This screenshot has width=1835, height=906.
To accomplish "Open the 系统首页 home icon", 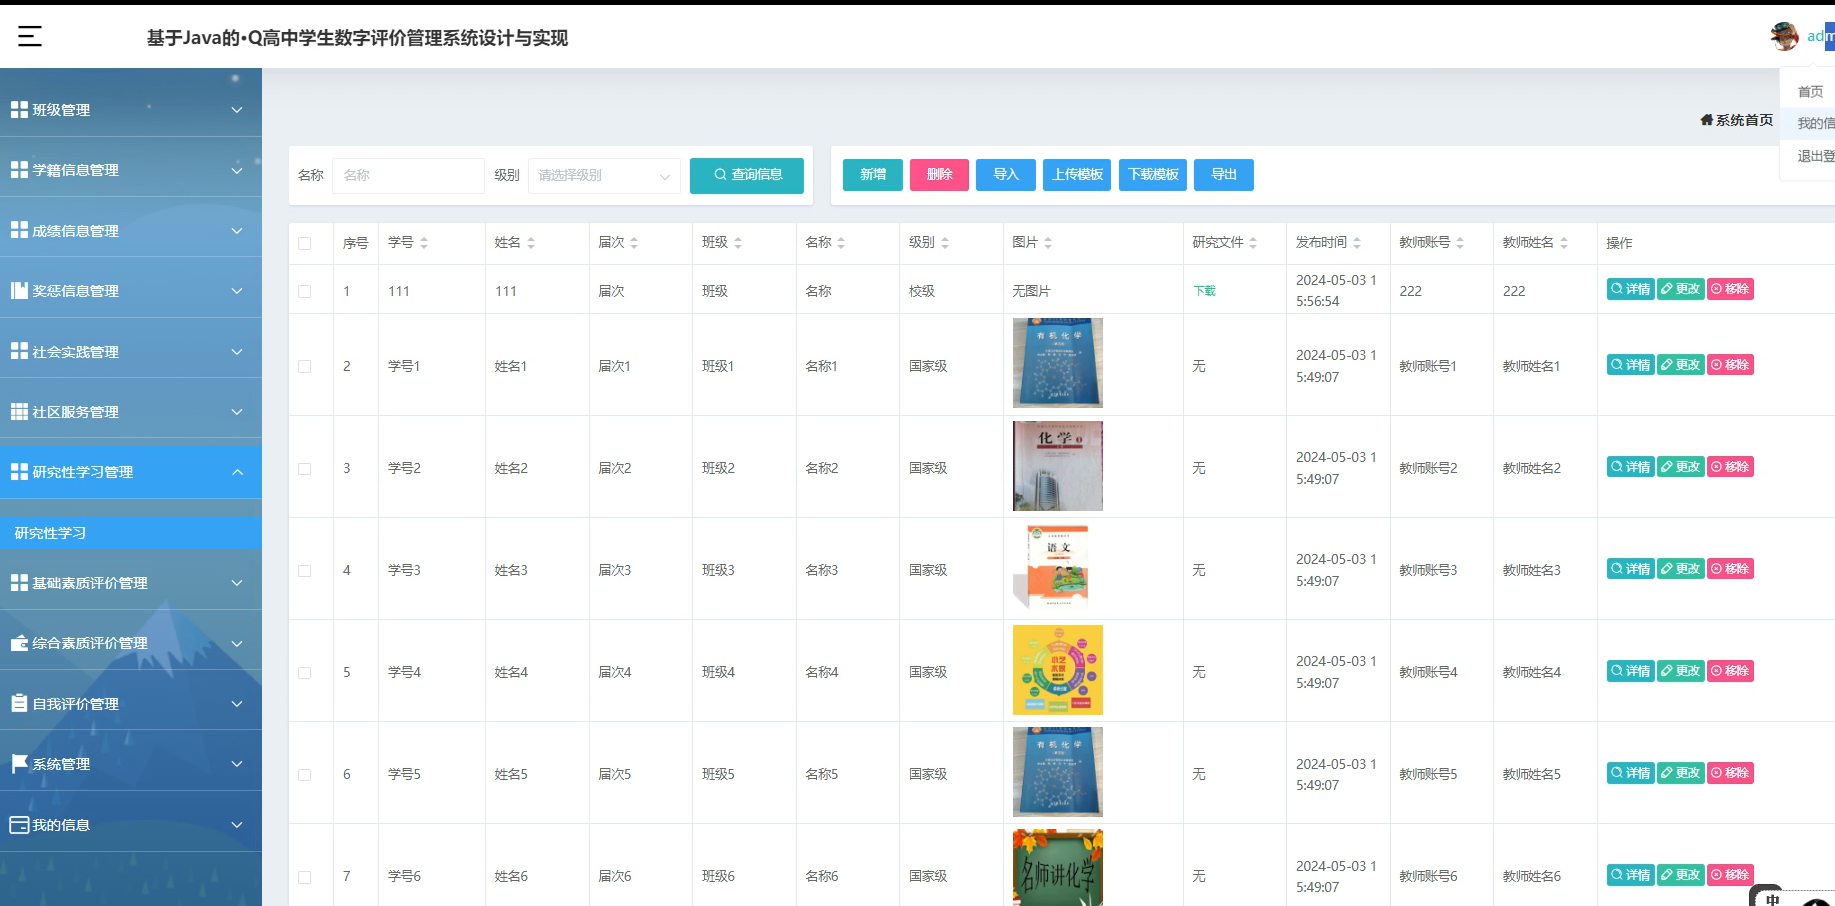I will (x=1707, y=119).
